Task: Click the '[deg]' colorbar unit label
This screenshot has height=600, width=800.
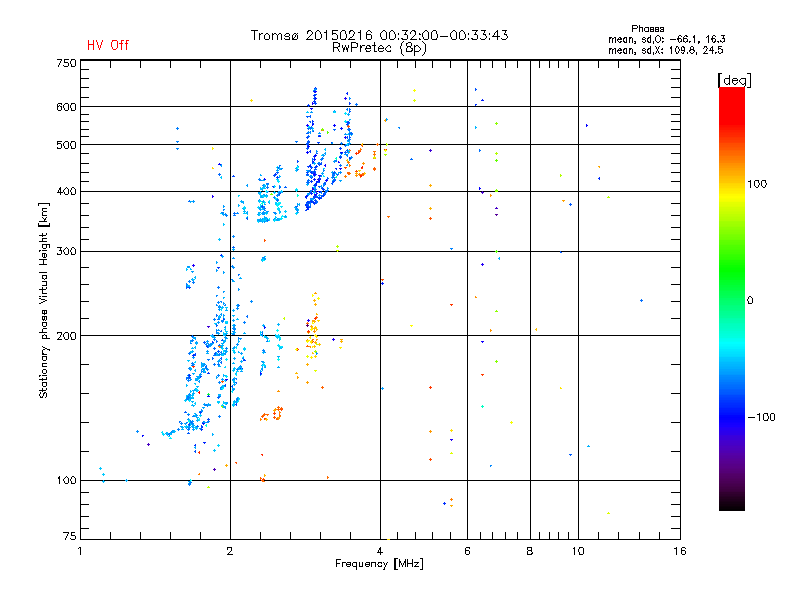Action: (734, 80)
